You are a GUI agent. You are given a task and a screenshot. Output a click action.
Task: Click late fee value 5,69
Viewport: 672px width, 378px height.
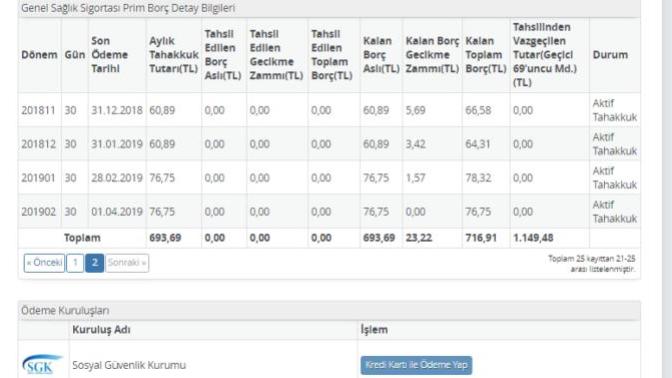(415, 110)
